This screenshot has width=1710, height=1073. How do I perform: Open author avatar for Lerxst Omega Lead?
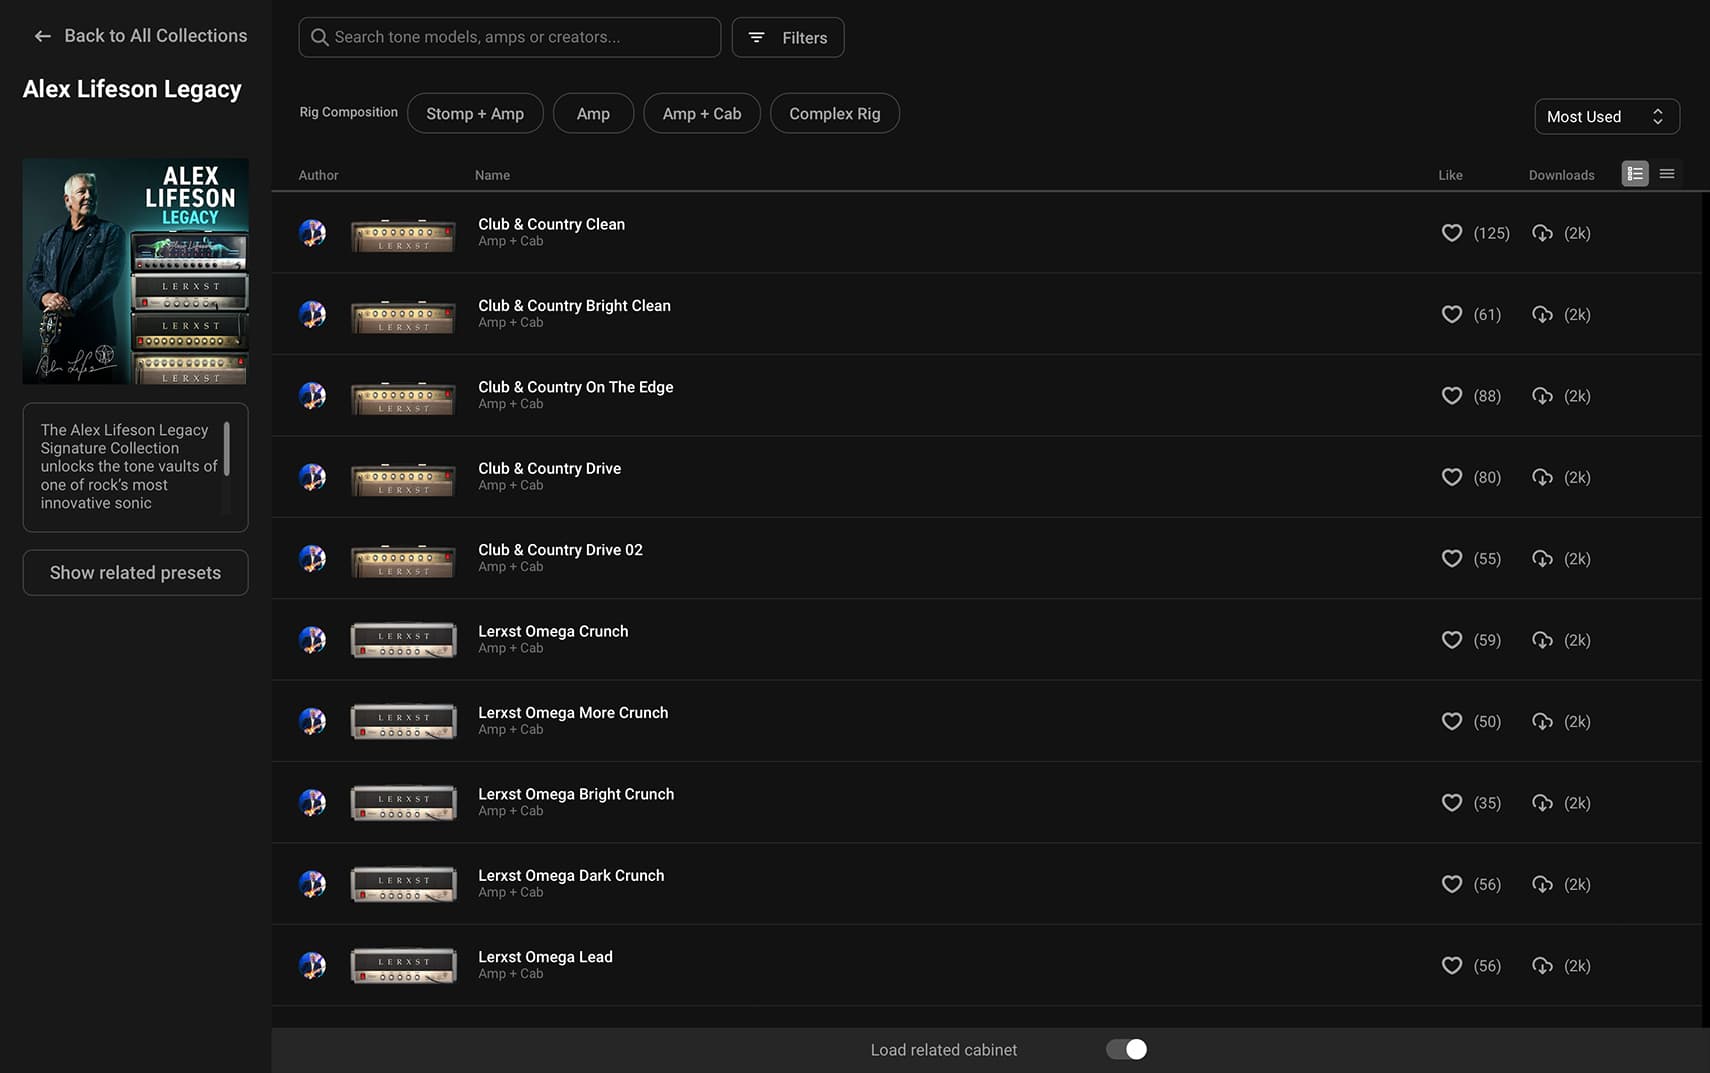[x=313, y=966]
